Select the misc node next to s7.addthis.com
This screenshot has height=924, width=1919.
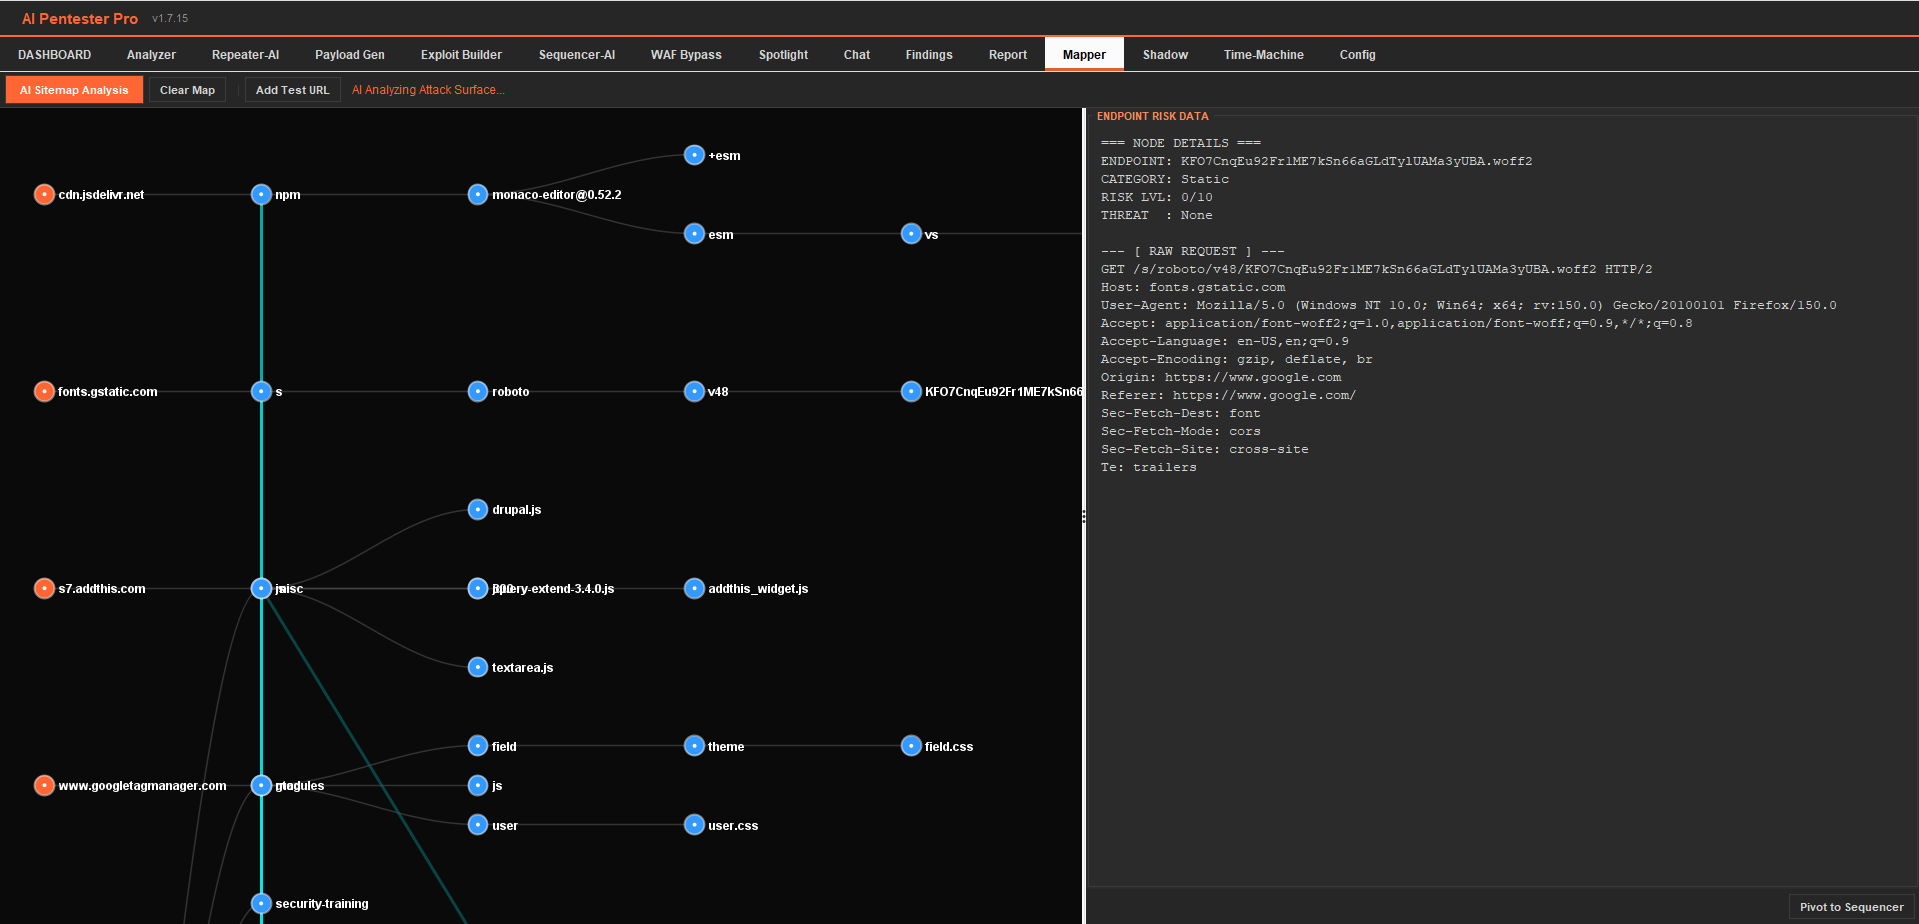click(x=261, y=588)
